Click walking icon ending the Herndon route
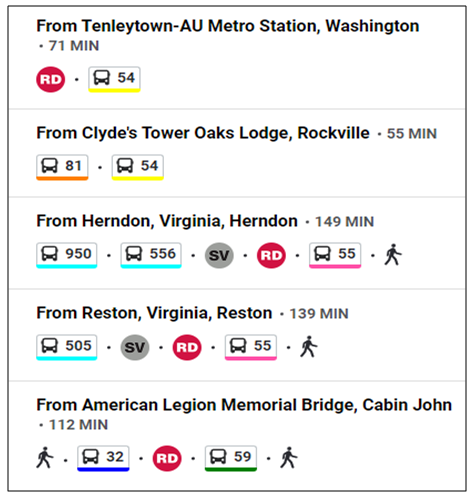The height and width of the screenshot is (494, 472). 393,255
